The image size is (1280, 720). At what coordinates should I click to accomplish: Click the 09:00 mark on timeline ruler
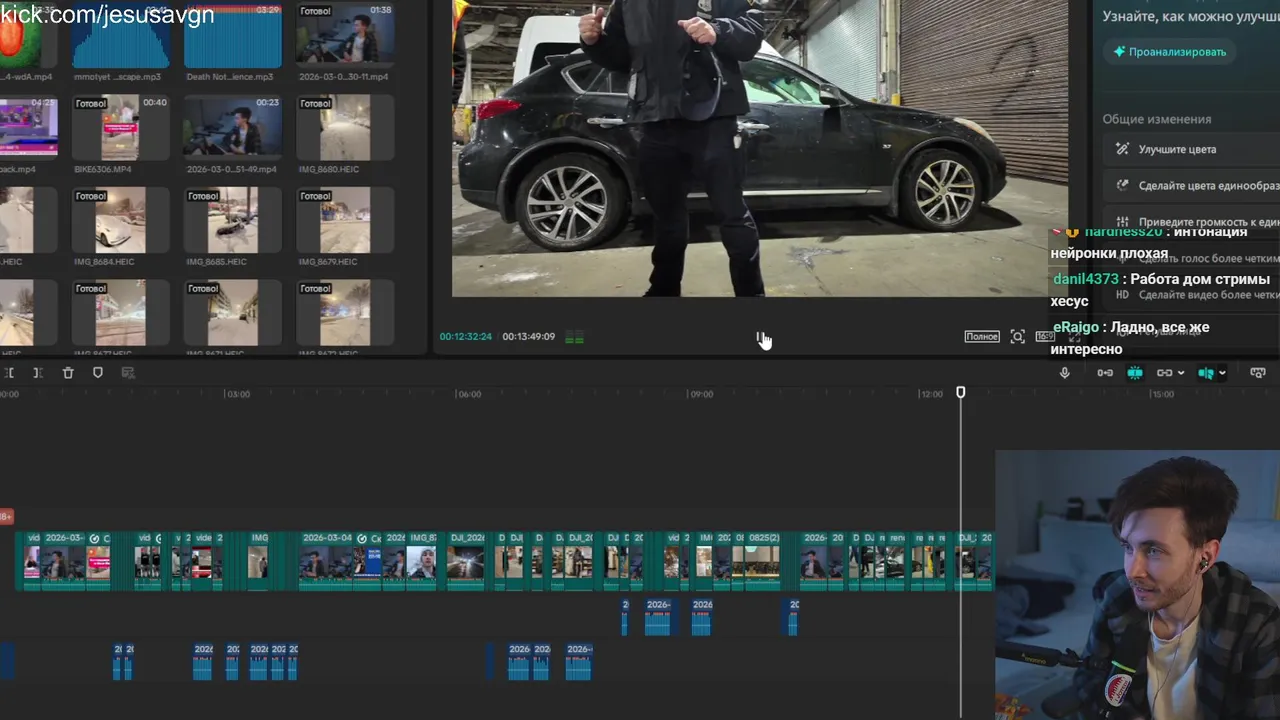point(702,394)
